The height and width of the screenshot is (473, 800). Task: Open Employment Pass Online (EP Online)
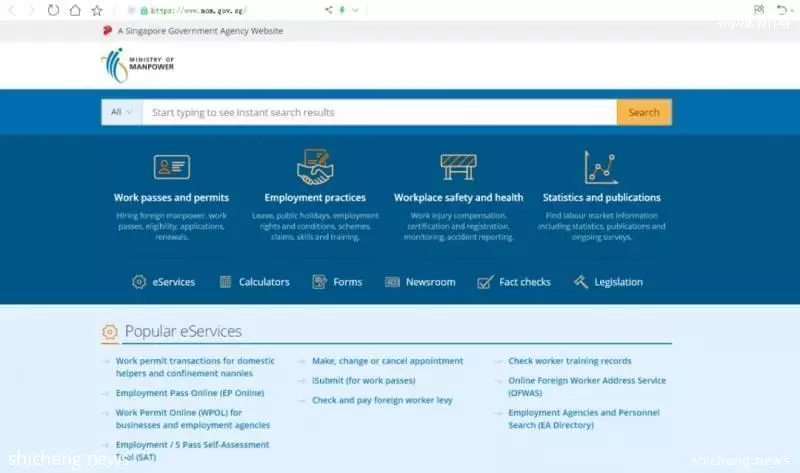tap(190, 393)
